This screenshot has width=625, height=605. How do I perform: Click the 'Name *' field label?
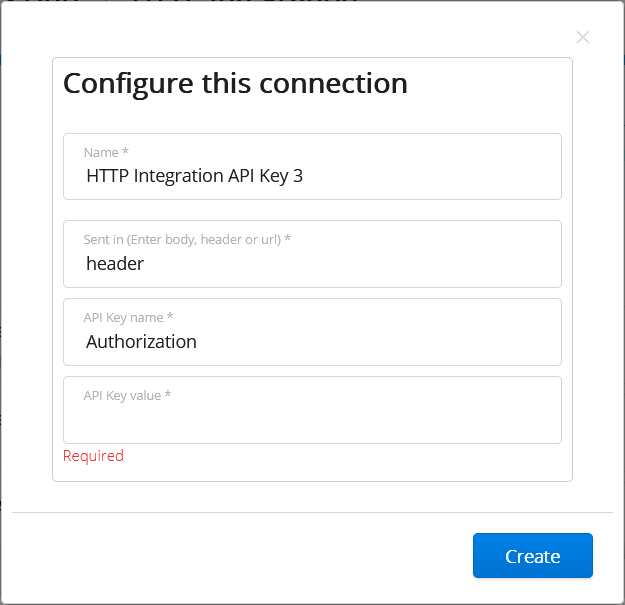106,153
